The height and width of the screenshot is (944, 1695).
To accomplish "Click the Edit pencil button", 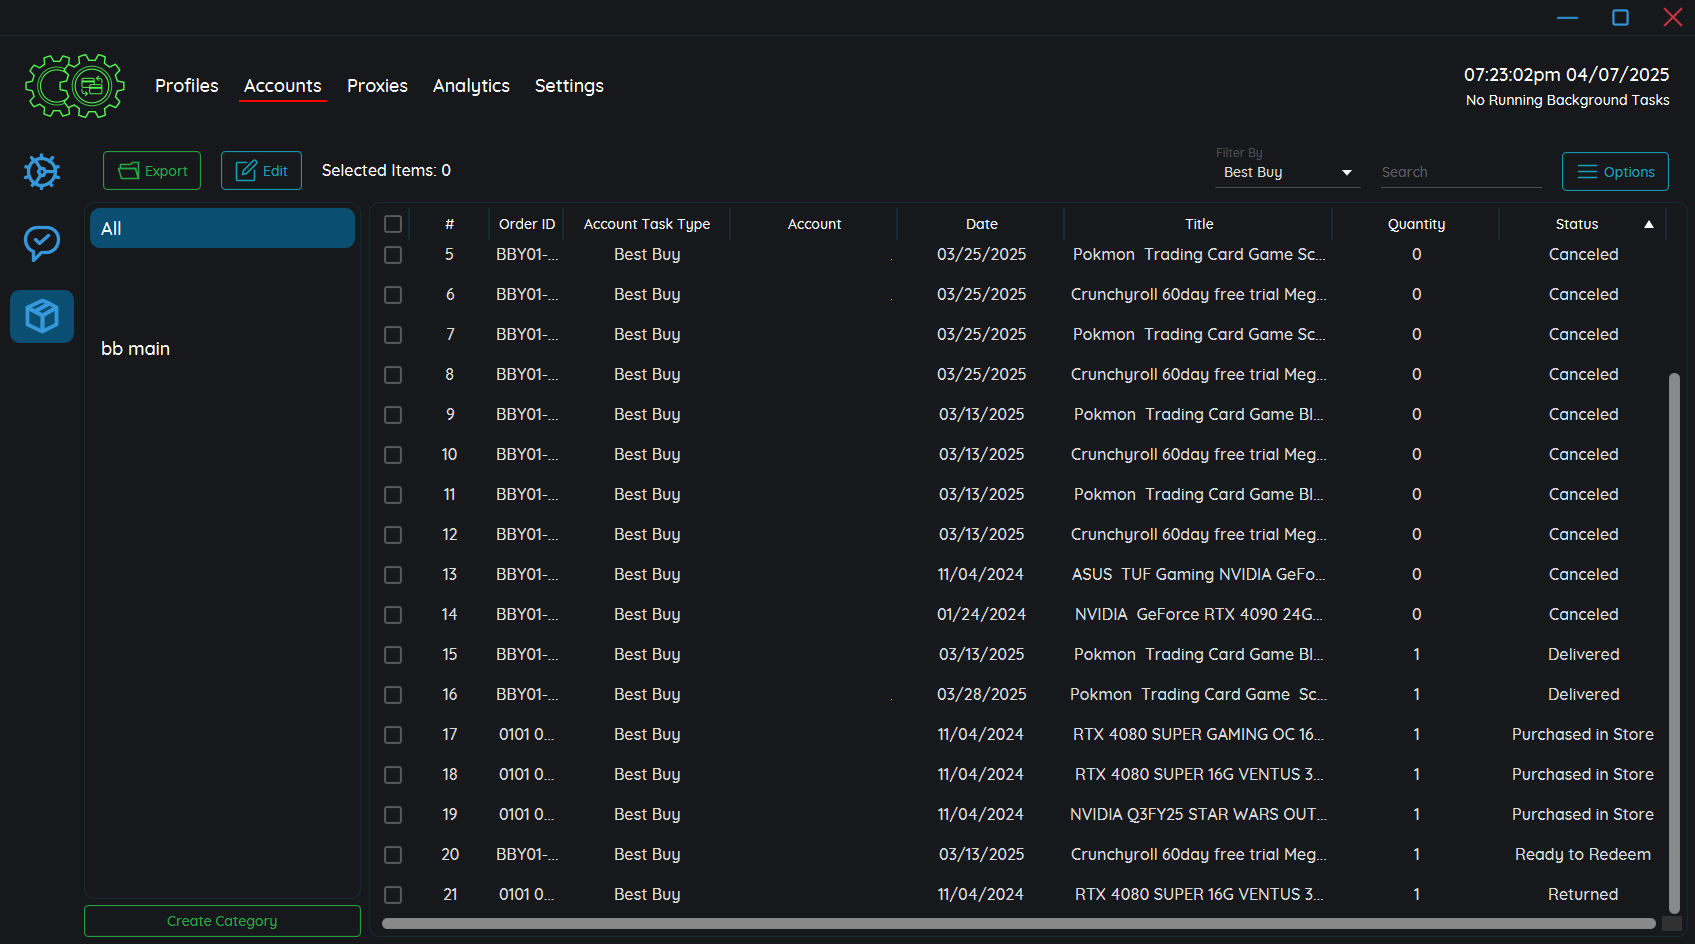I will pos(261,171).
